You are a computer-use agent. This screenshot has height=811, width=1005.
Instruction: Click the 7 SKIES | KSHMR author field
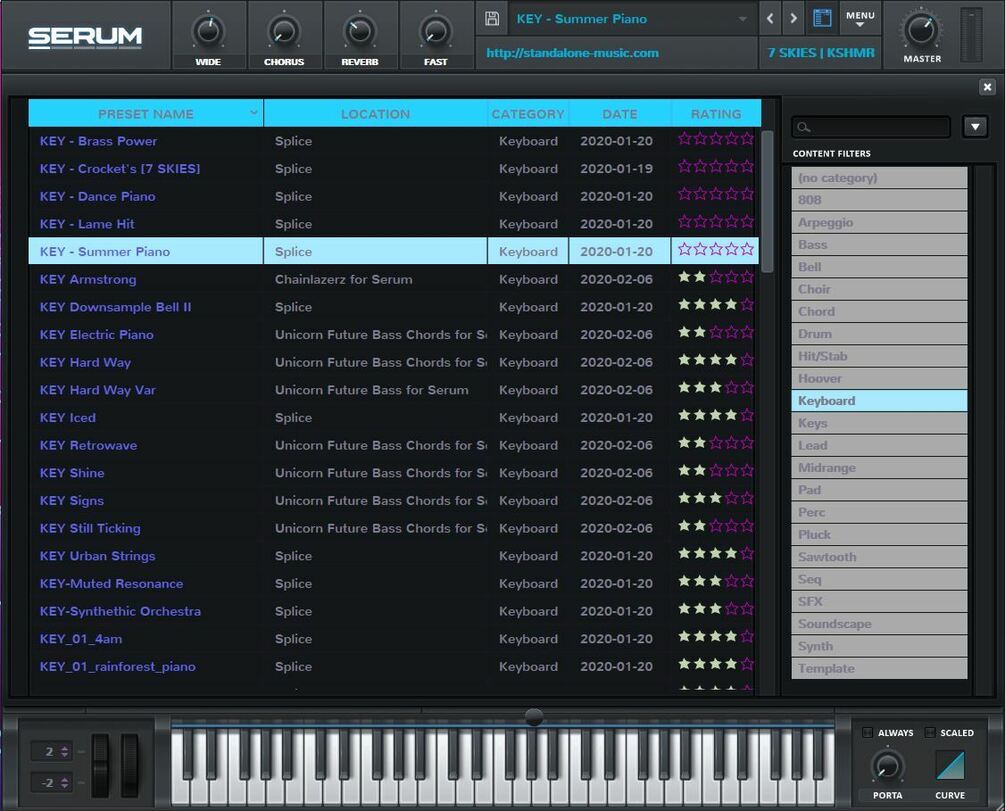pyautogui.click(x=821, y=53)
